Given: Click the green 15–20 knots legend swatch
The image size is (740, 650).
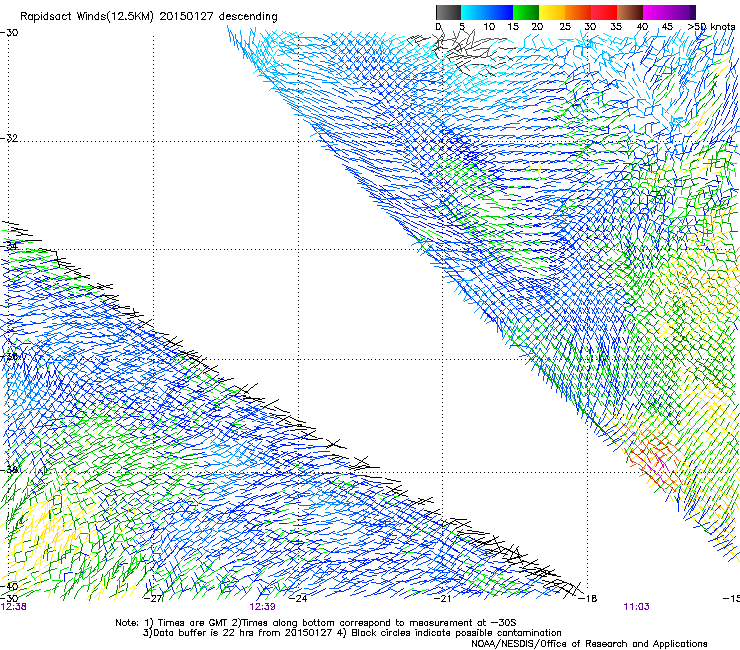Looking at the screenshot, I should [x=526, y=12].
